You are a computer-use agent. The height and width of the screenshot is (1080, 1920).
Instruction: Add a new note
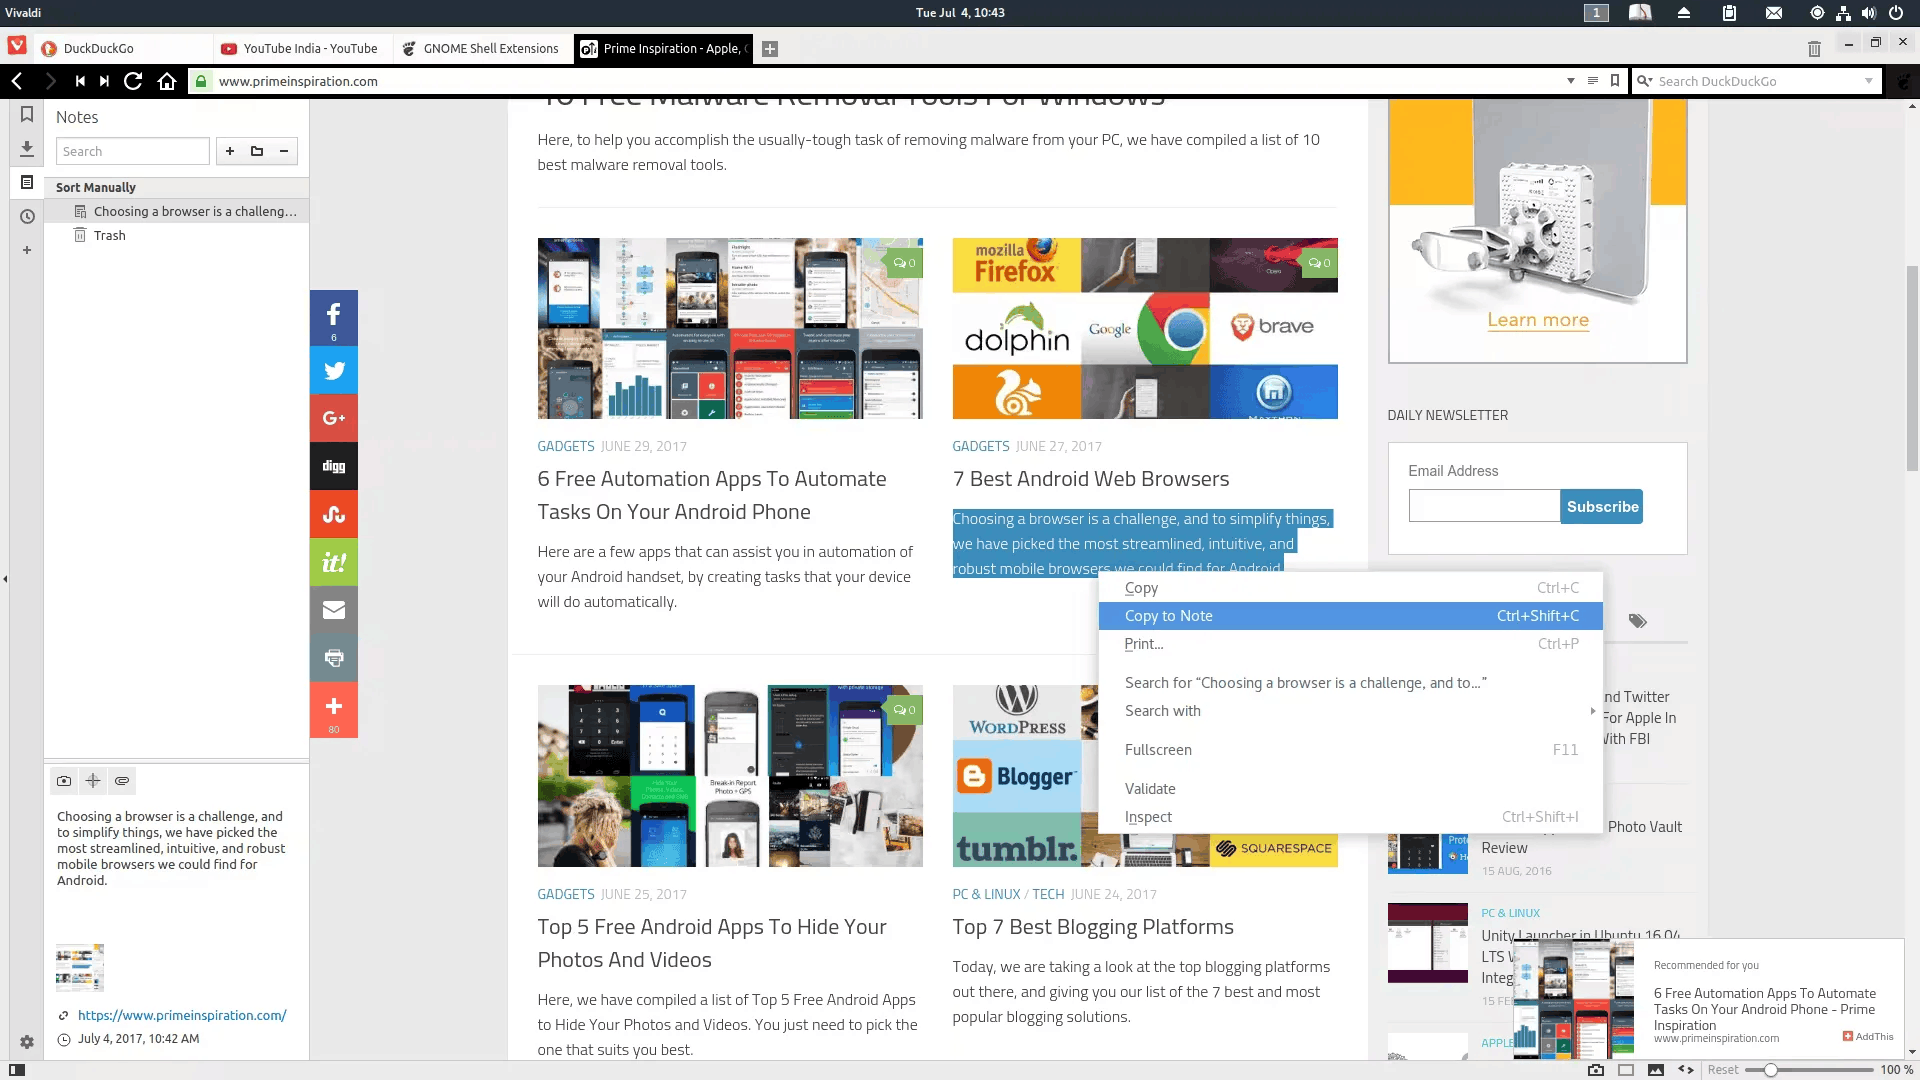coord(230,151)
